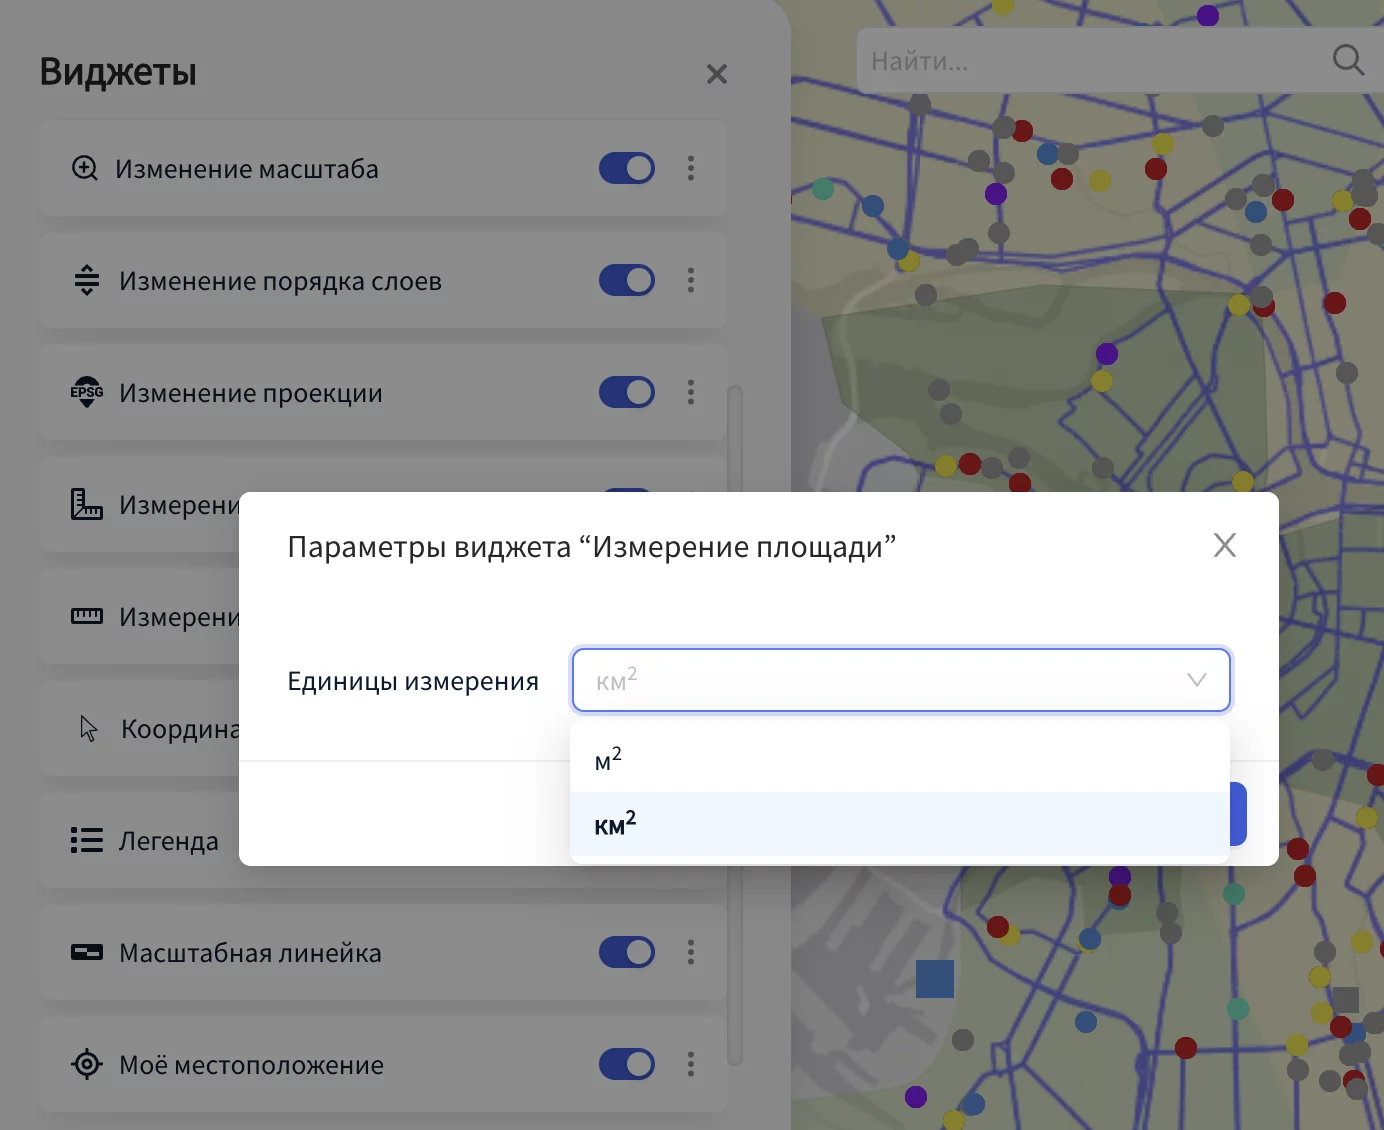Click the Найти search field
The height and width of the screenshot is (1130, 1384).
click(x=1090, y=61)
